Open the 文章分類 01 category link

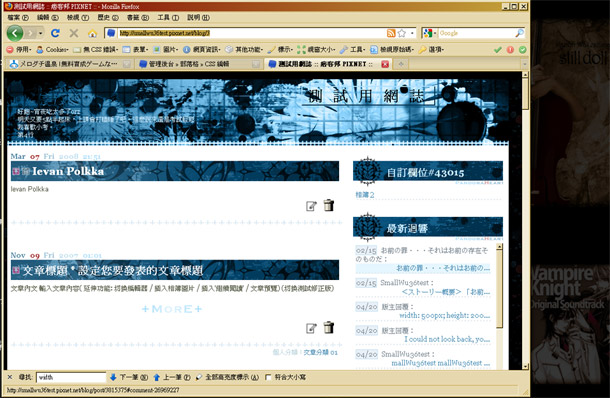[x=321, y=352]
